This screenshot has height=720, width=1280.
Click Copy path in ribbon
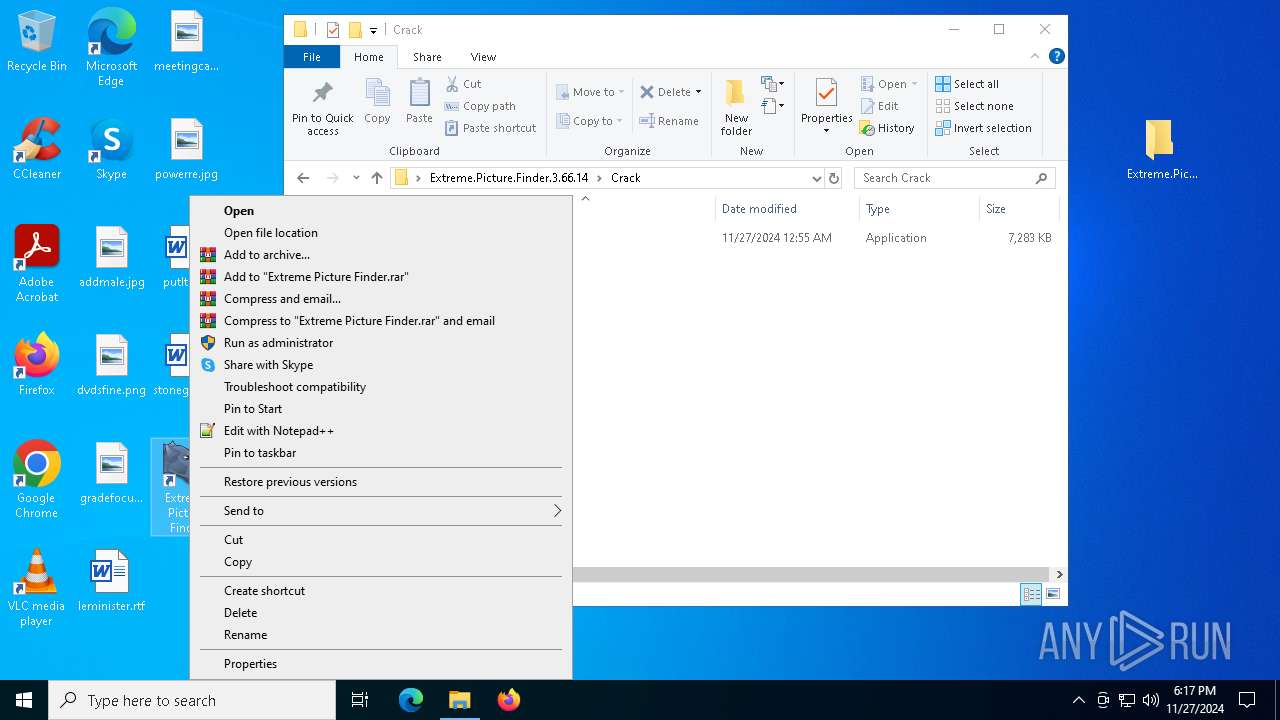pos(480,106)
